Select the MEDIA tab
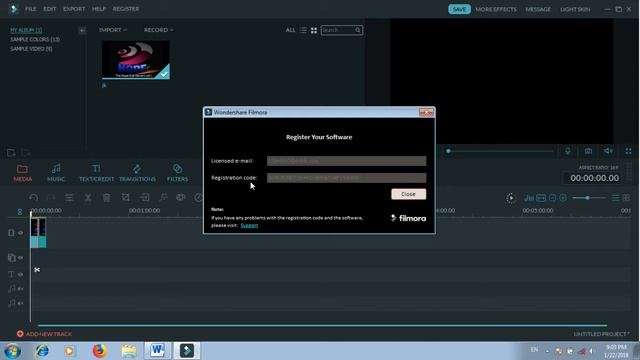 22,173
